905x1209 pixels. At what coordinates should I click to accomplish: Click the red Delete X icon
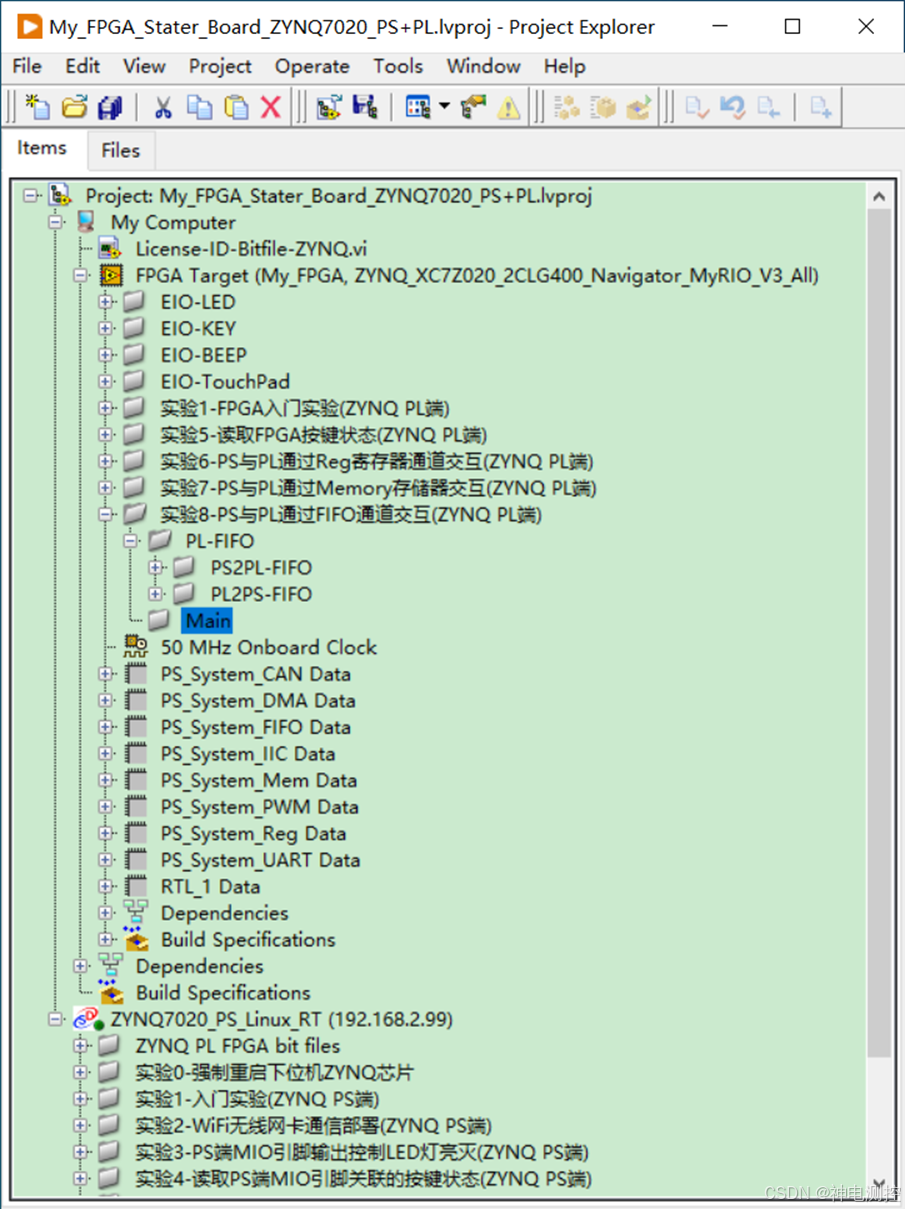tap(271, 107)
